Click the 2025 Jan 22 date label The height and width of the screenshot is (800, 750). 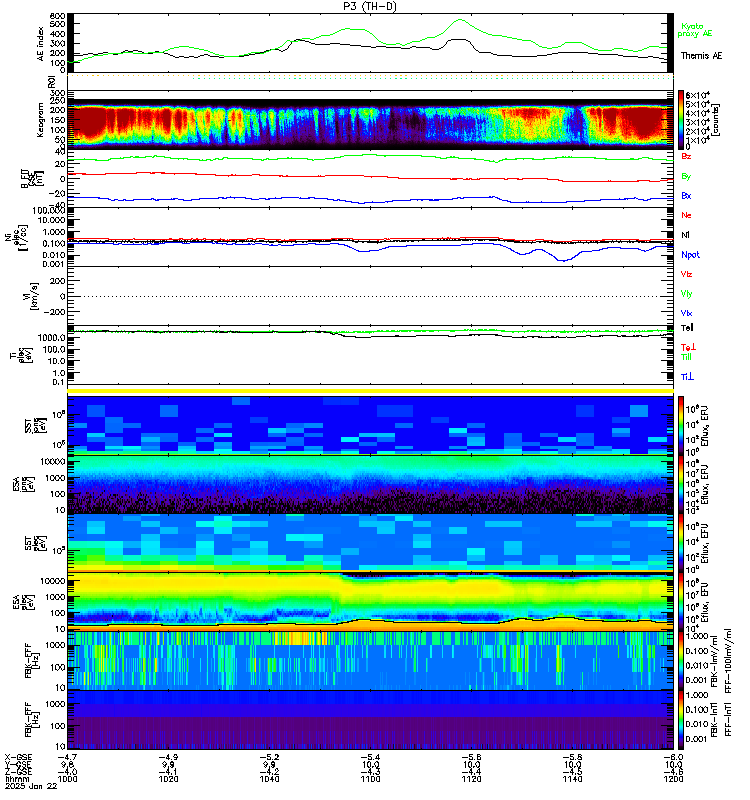pyautogui.click(x=31, y=787)
